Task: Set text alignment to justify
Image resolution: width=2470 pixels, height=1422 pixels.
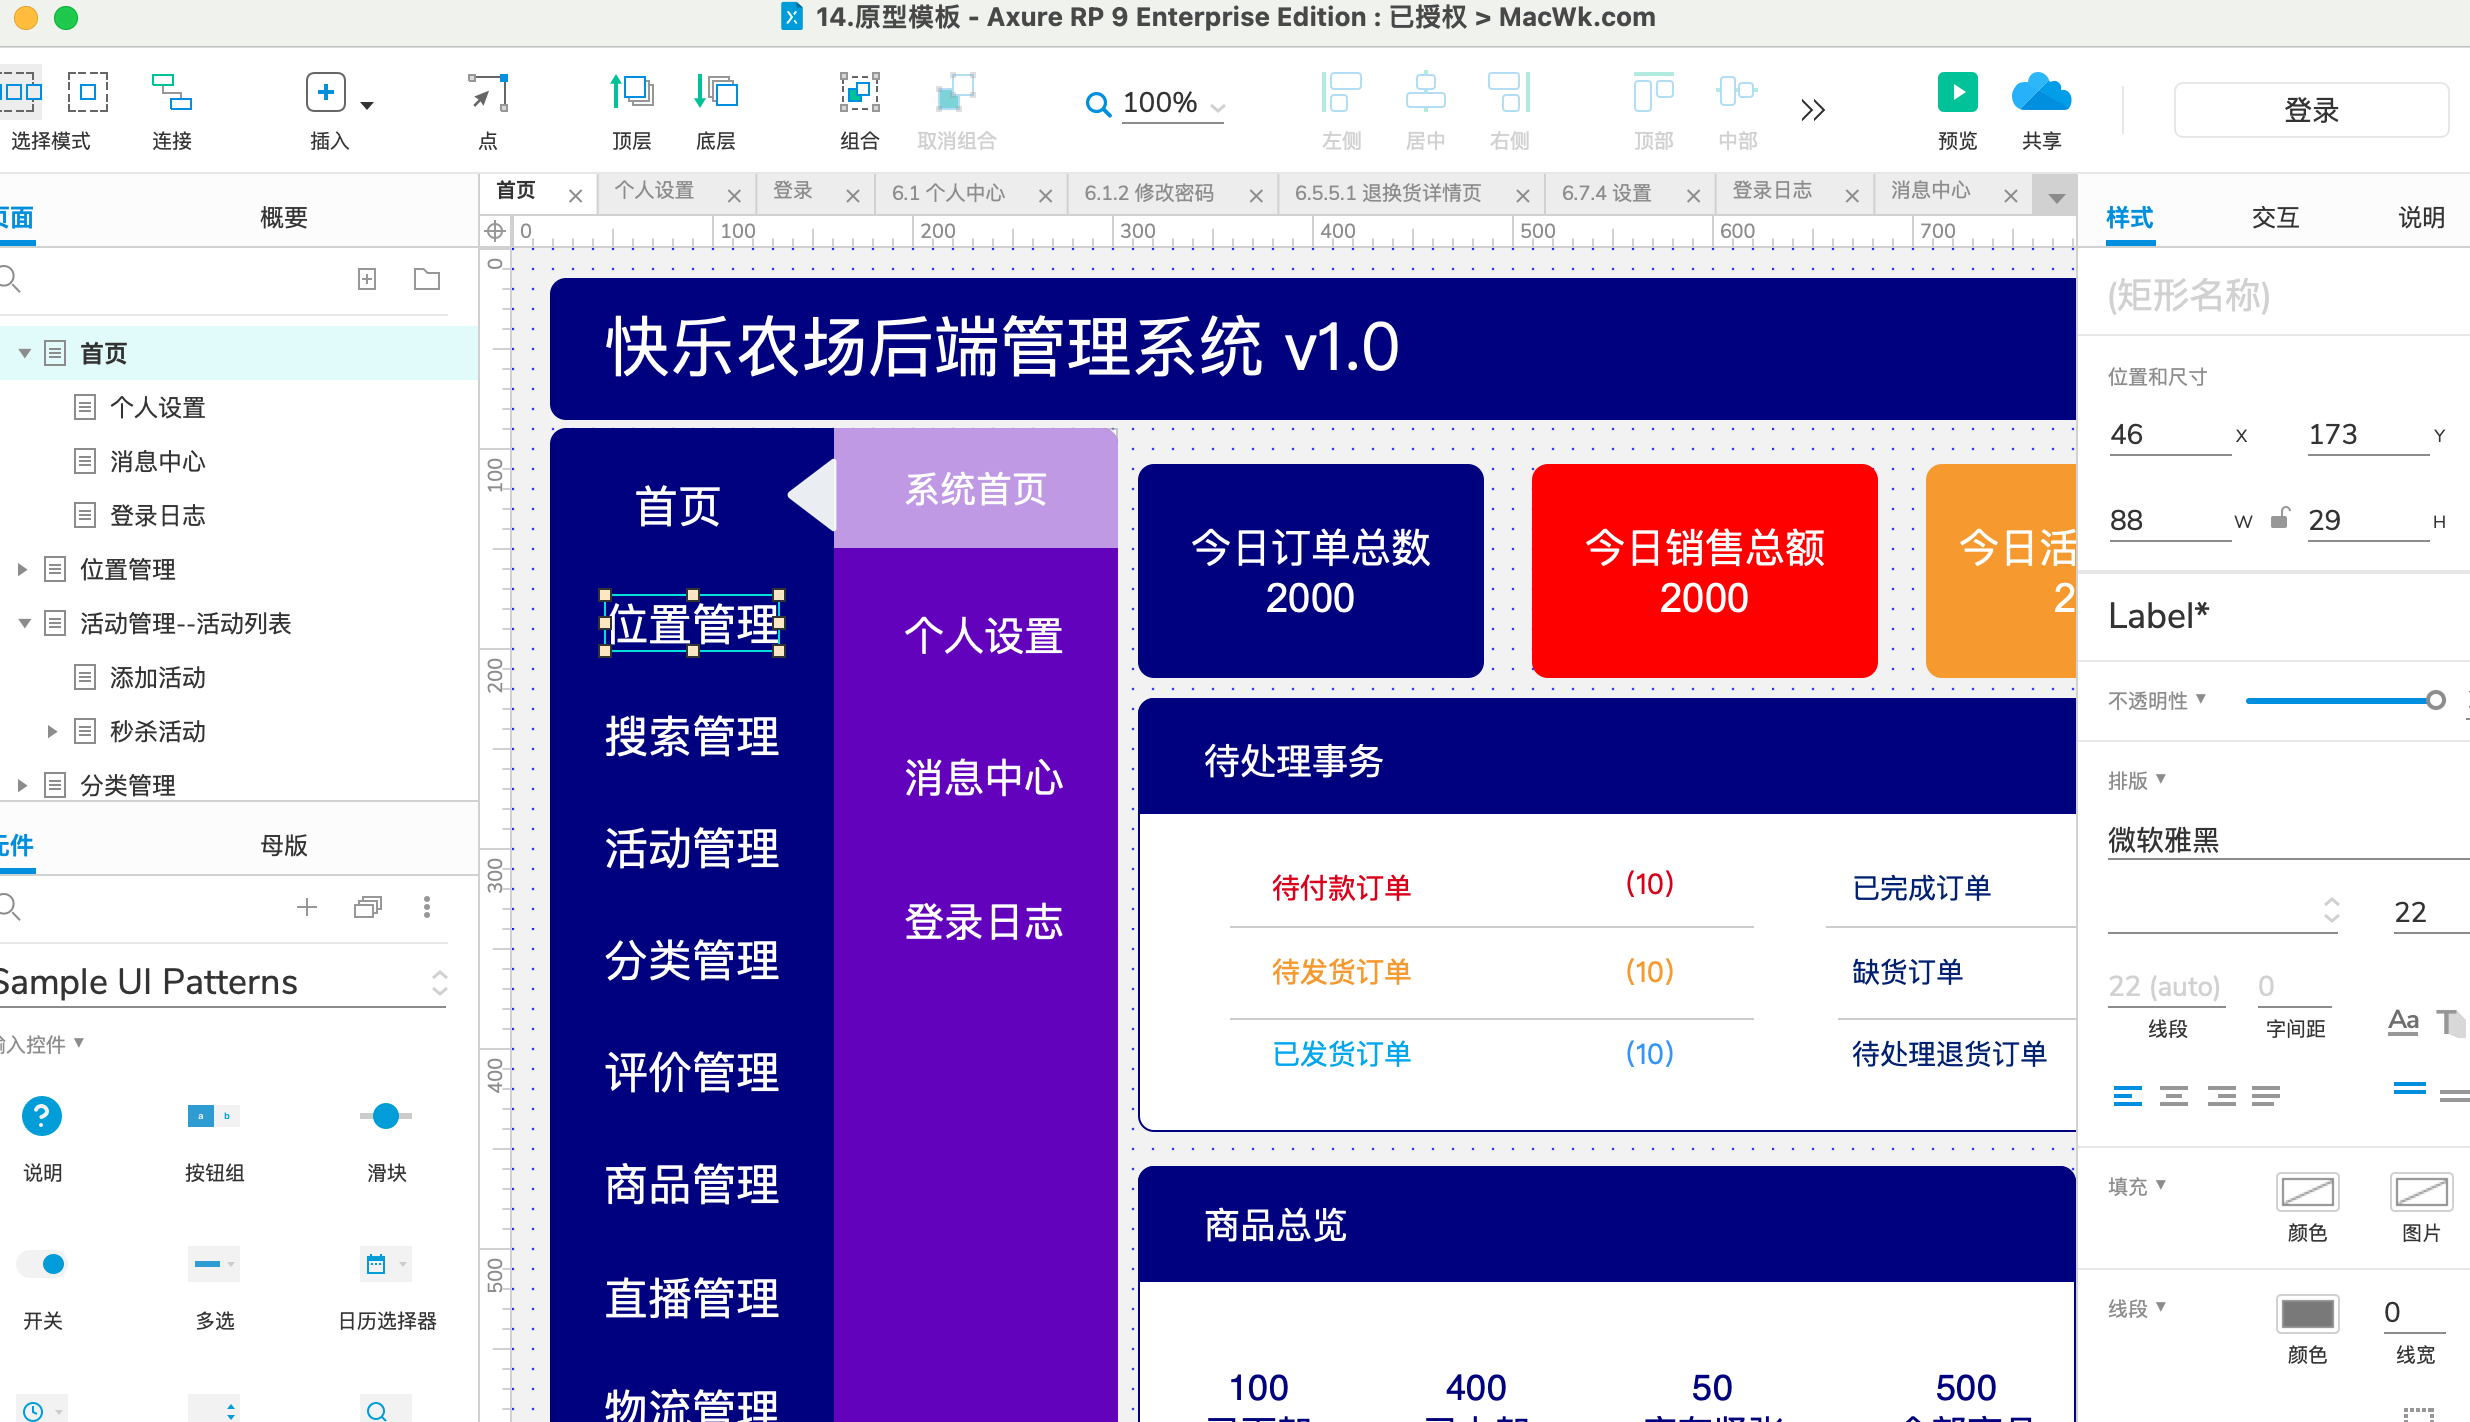Action: point(2266,1096)
